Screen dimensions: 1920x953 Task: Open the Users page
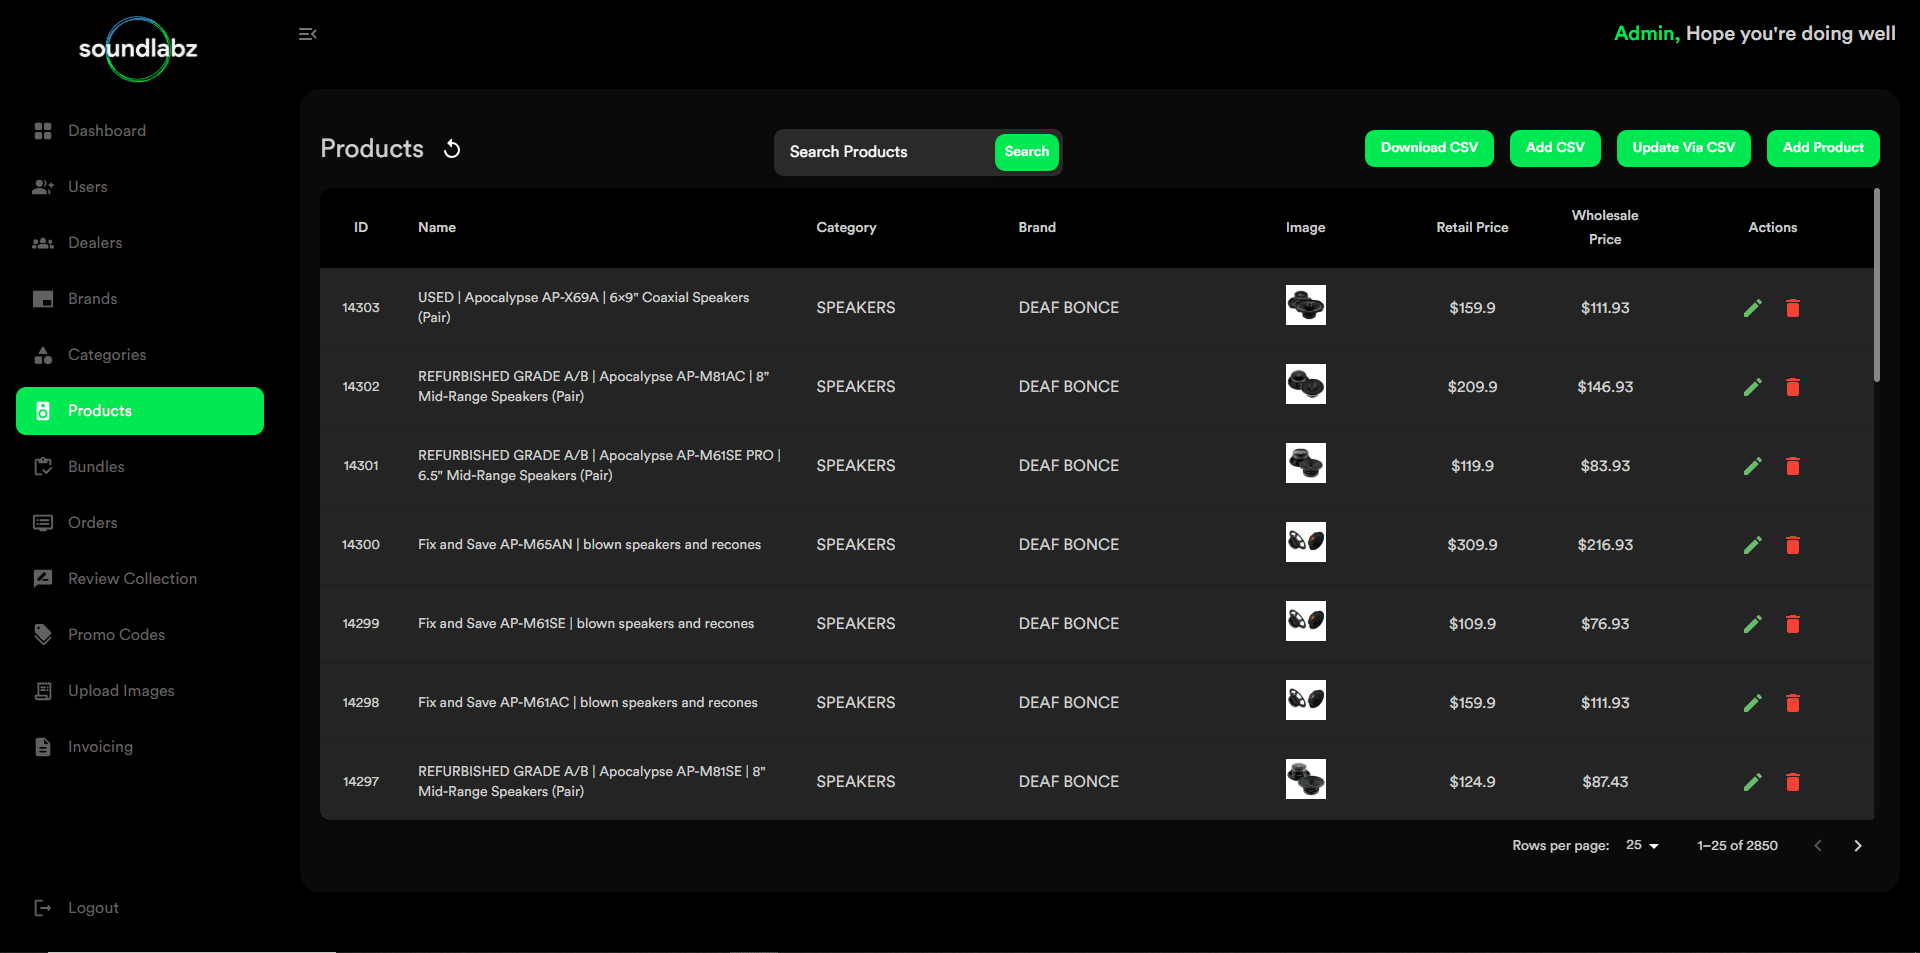(x=140, y=187)
